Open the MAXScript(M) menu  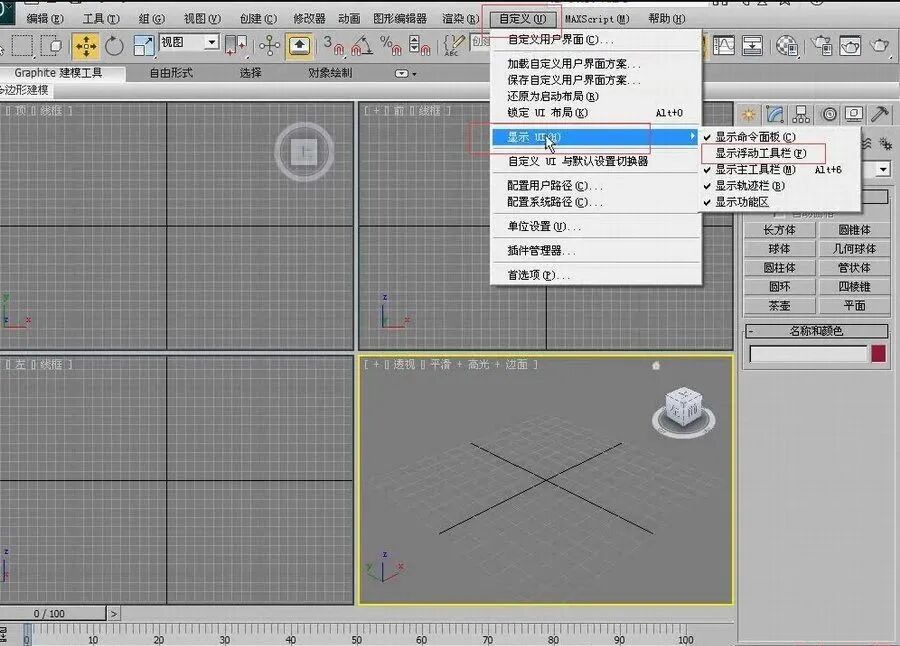[x=597, y=19]
